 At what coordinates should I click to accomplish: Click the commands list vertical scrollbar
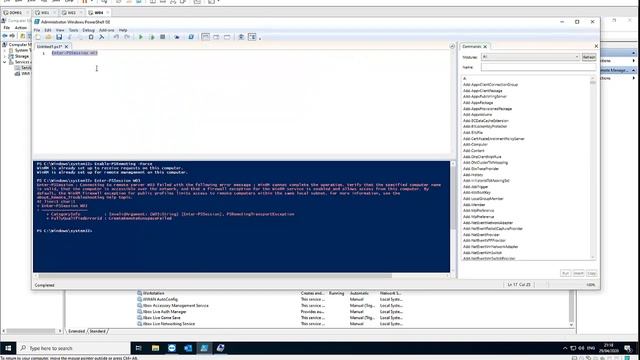tap(593, 167)
